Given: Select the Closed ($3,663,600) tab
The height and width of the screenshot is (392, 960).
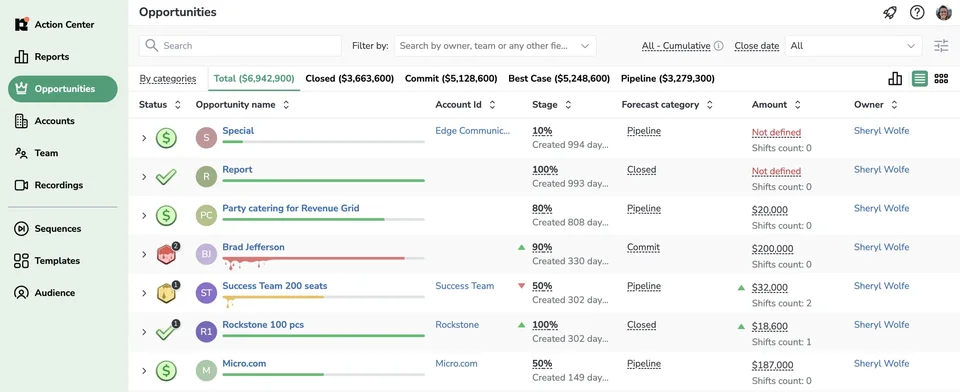Looking at the screenshot, I should click(349, 78).
